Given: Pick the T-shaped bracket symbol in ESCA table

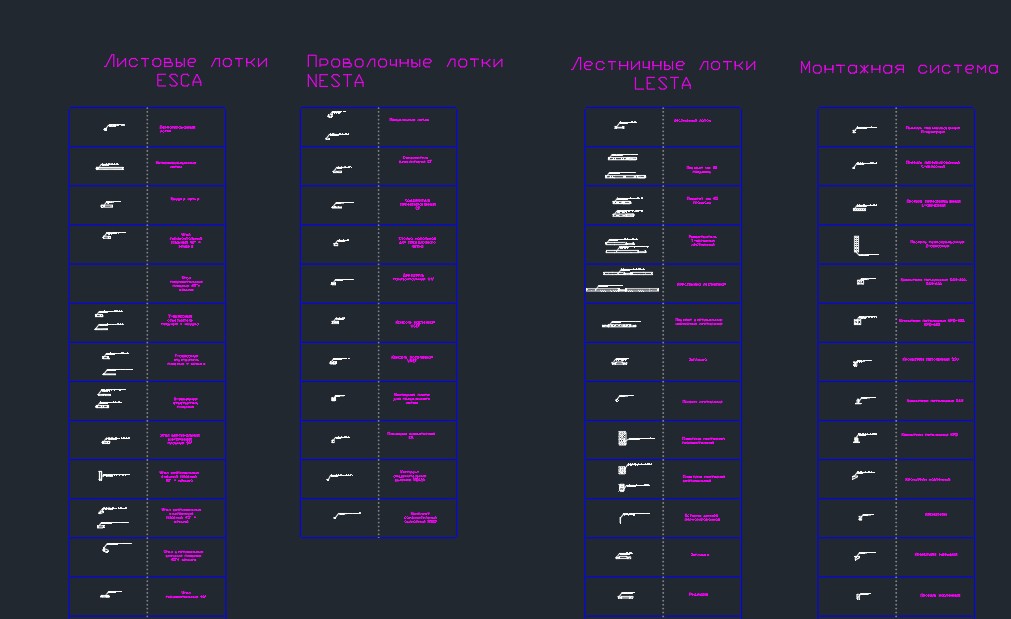Looking at the screenshot, I should click(113, 476).
